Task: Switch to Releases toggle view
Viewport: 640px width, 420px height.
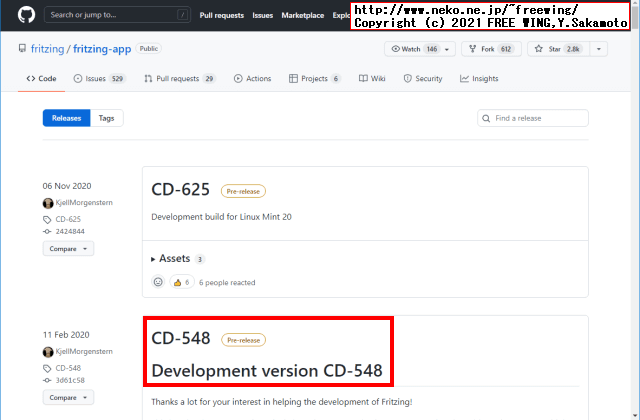Action: pos(66,118)
